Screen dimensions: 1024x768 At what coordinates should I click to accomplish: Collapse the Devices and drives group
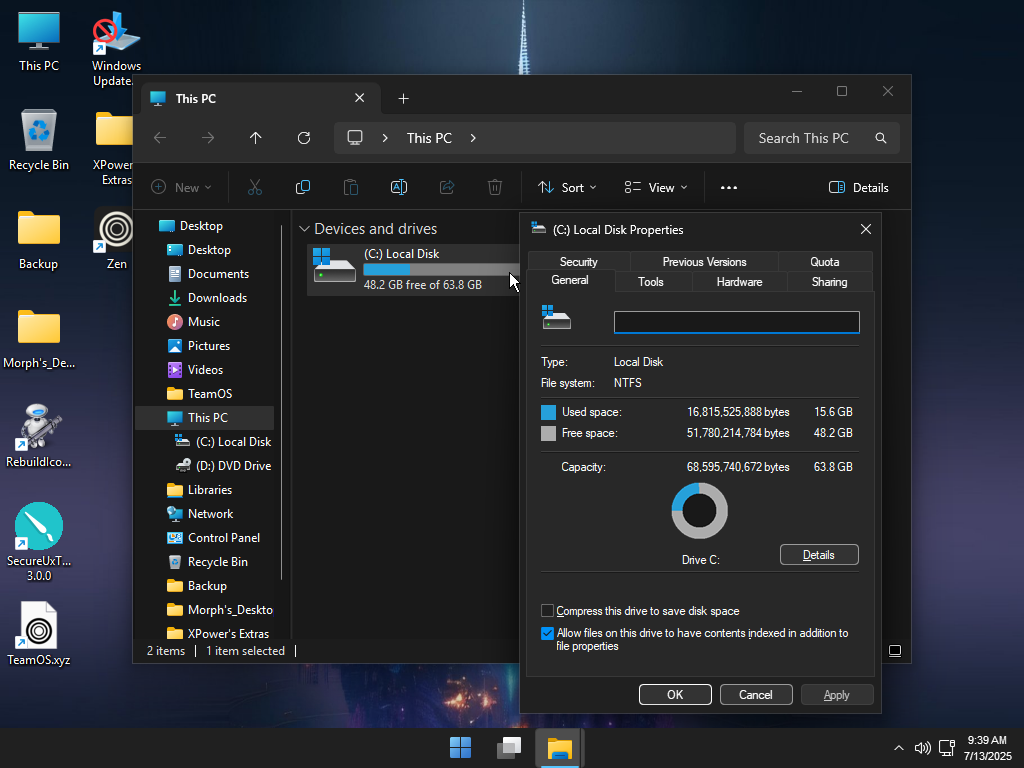coord(304,229)
